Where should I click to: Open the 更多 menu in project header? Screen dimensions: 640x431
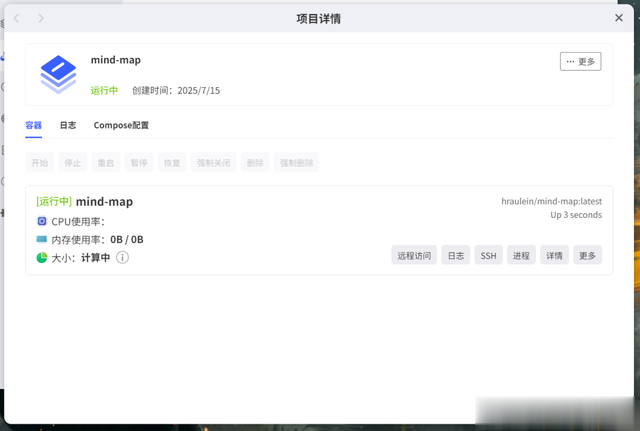pyautogui.click(x=580, y=62)
